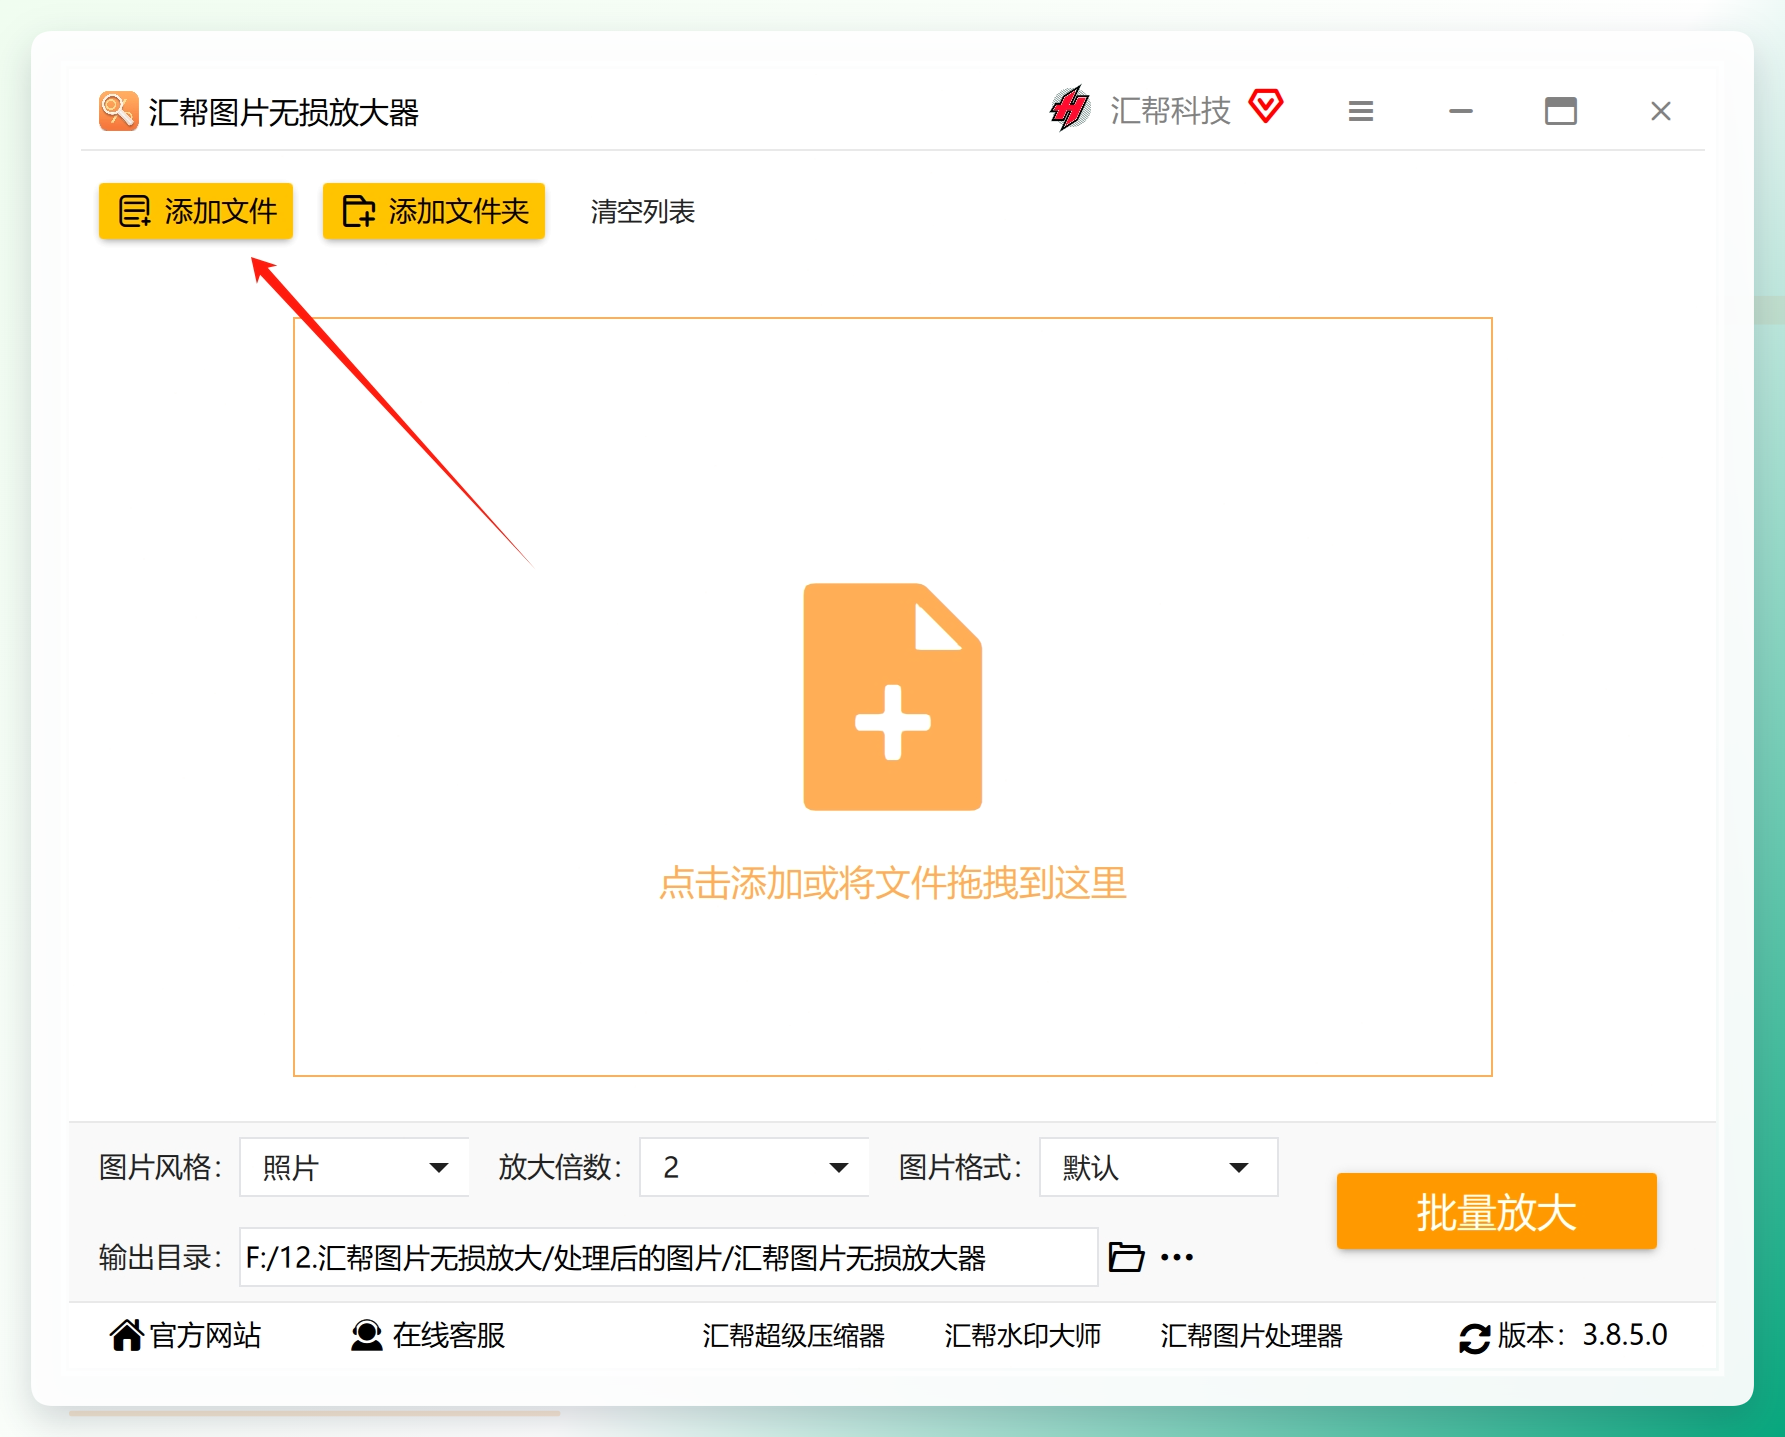
Task: Click the 版本: 3.8.5.0 text
Action: pyautogui.click(x=1582, y=1335)
